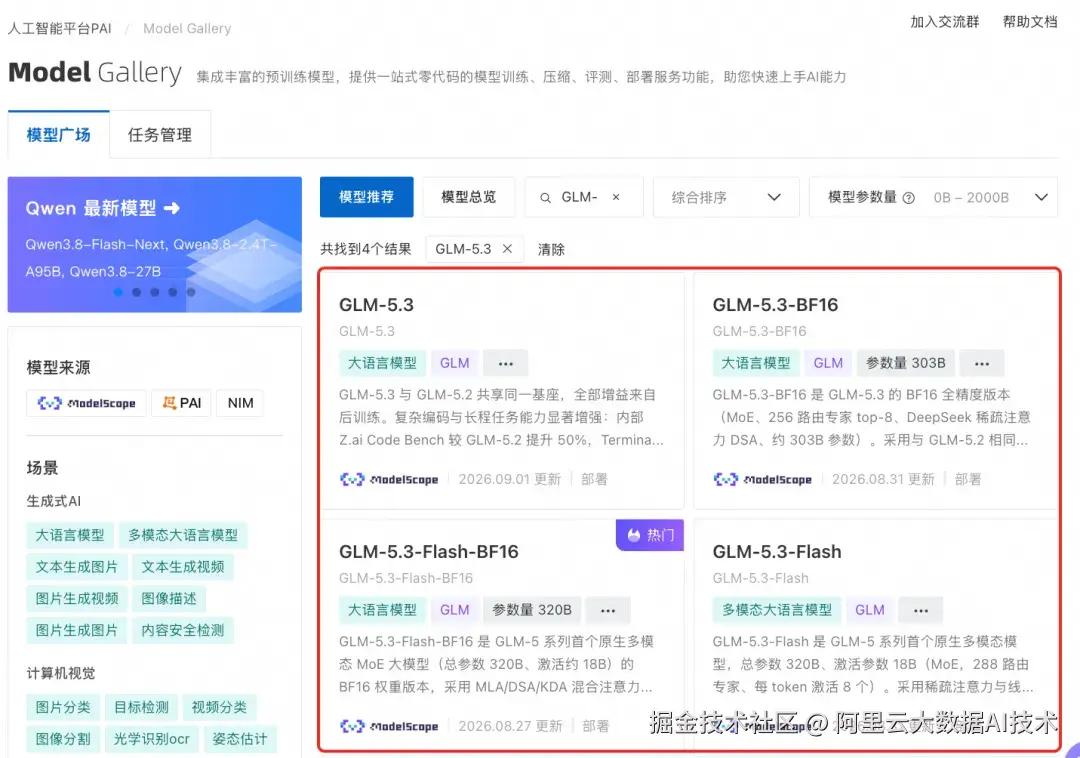This screenshot has width=1080, height=758.
Task: Filter by PAI model source
Action: coord(182,403)
